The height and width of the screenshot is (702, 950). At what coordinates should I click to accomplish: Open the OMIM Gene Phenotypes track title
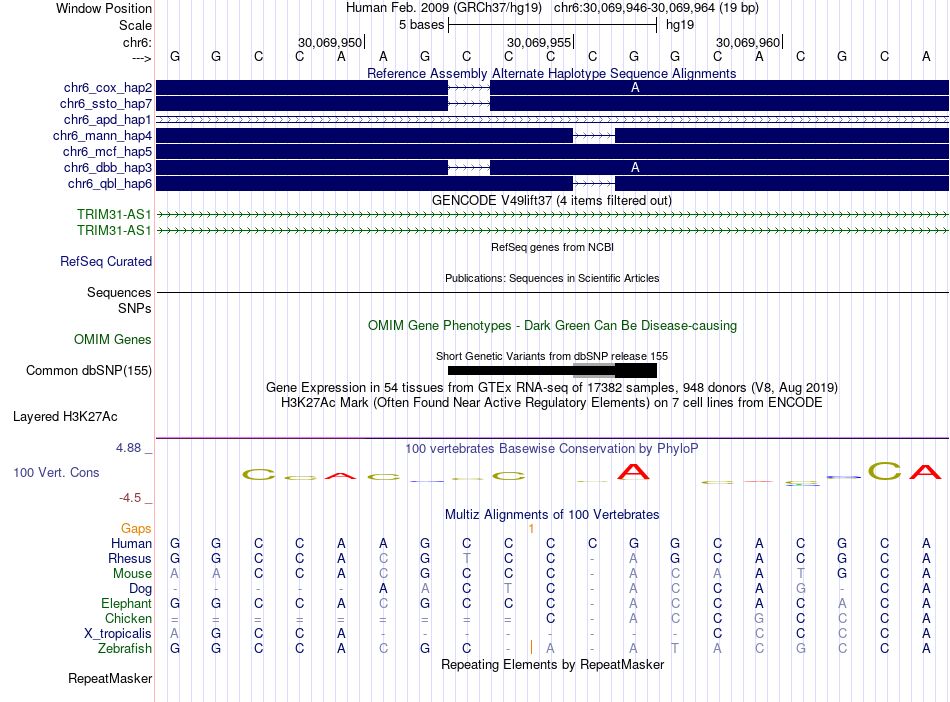point(552,325)
